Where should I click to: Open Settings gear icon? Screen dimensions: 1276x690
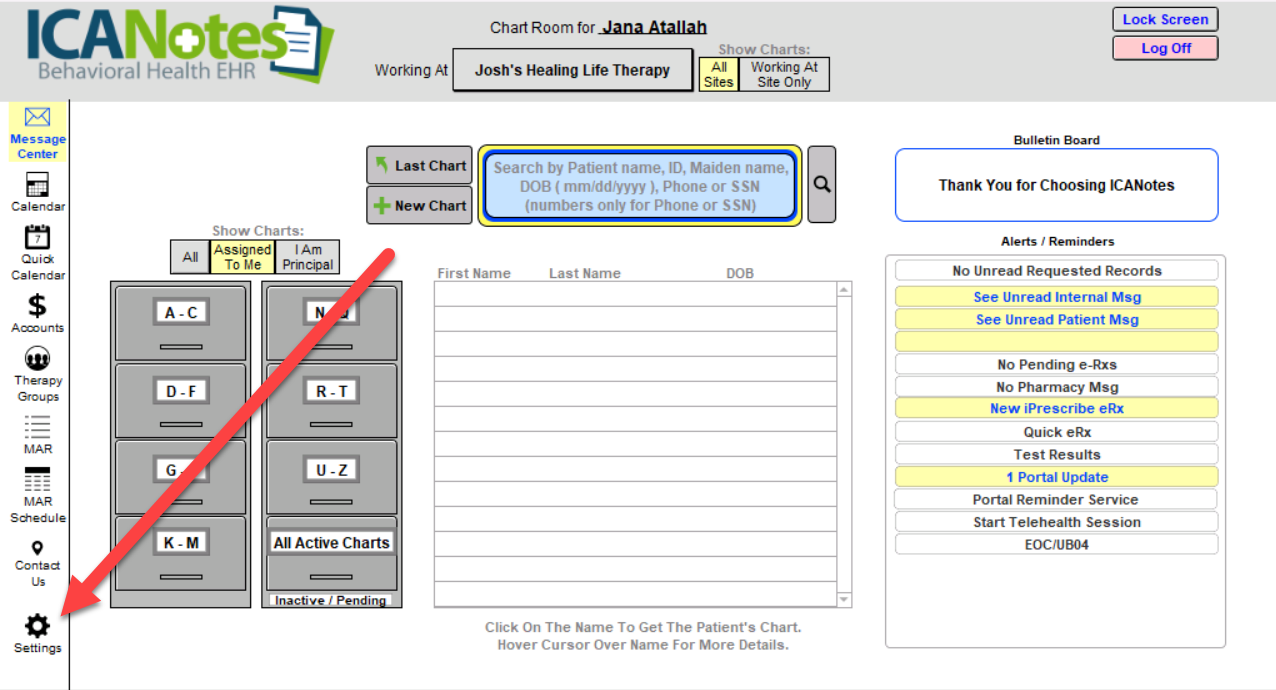37,627
